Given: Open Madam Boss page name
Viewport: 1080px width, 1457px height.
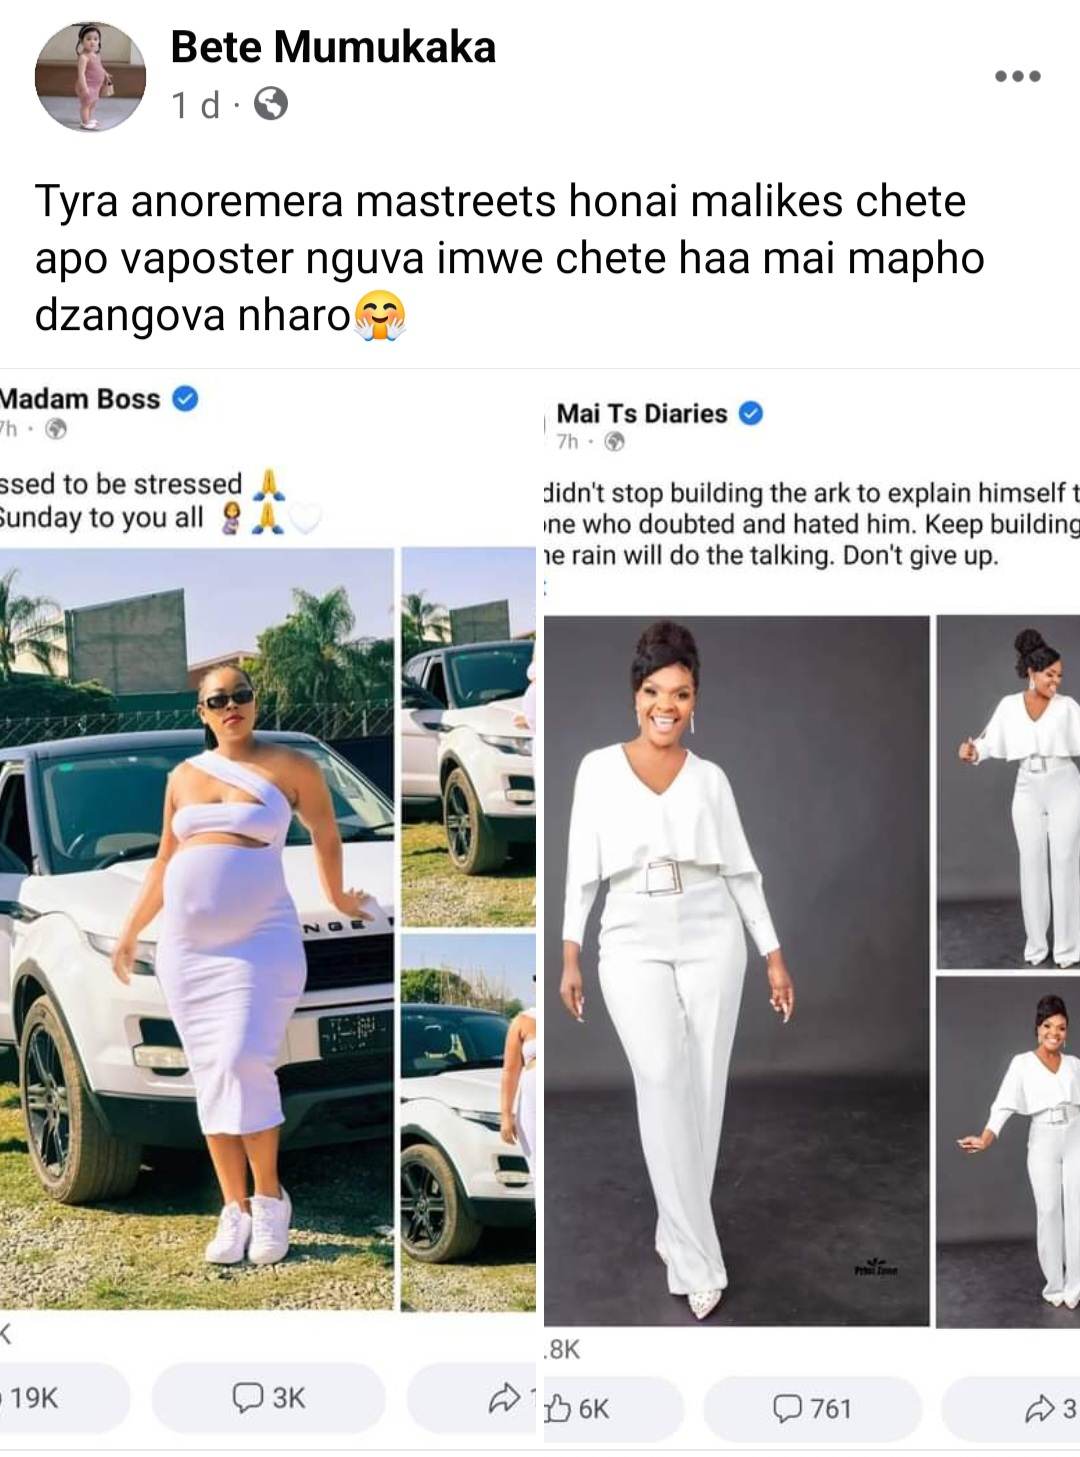Looking at the screenshot, I should click(x=80, y=398).
